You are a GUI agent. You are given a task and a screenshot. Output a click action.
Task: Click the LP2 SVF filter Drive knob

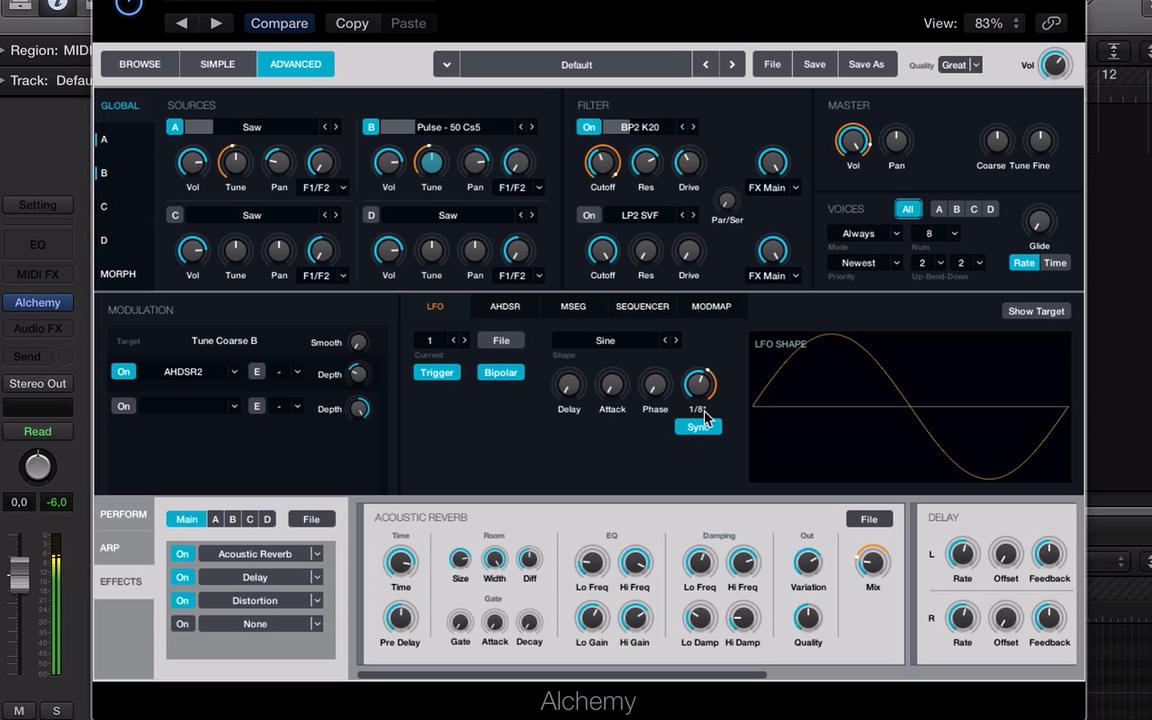pos(688,251)
